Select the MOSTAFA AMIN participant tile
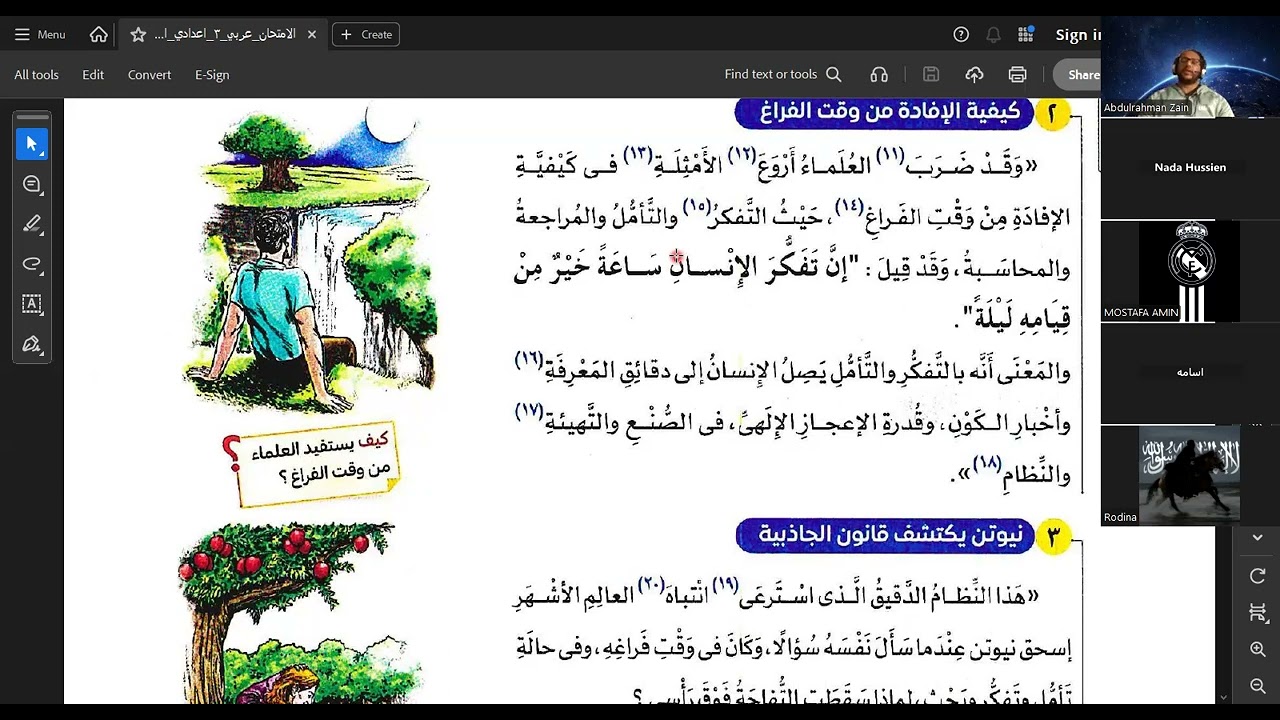Screen dimensions: 1280x720 [x=1190, y=271]
